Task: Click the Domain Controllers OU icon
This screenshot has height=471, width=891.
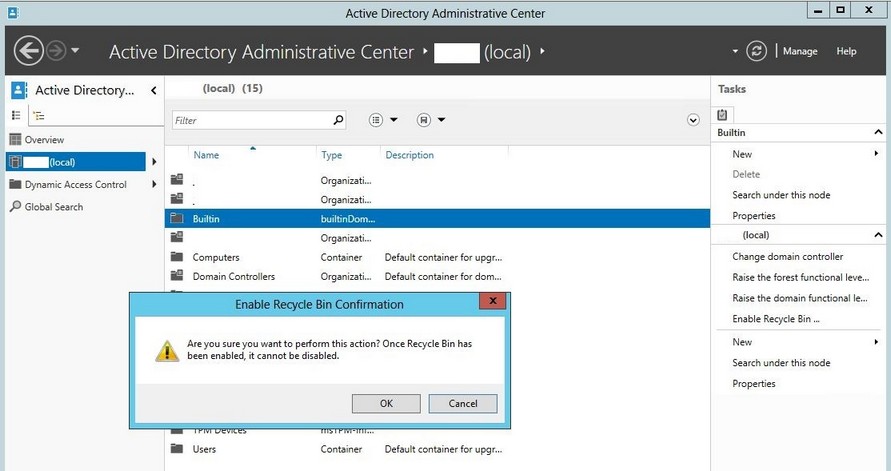Action: 177,276
